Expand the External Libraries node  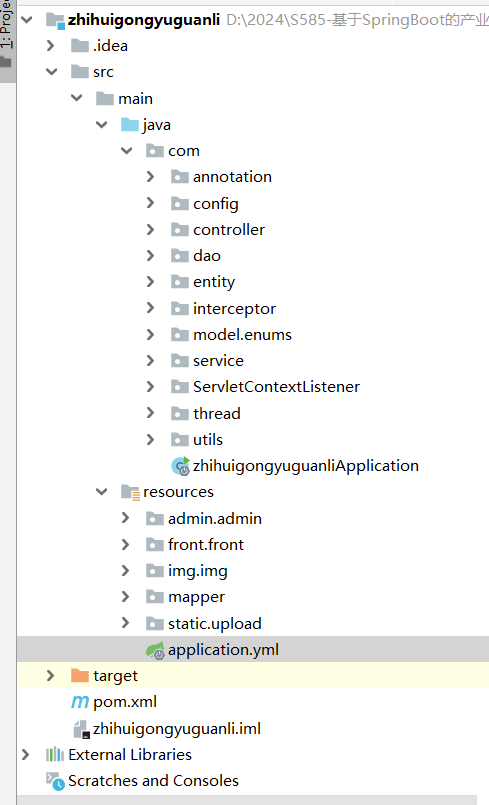tap(26, 754)
